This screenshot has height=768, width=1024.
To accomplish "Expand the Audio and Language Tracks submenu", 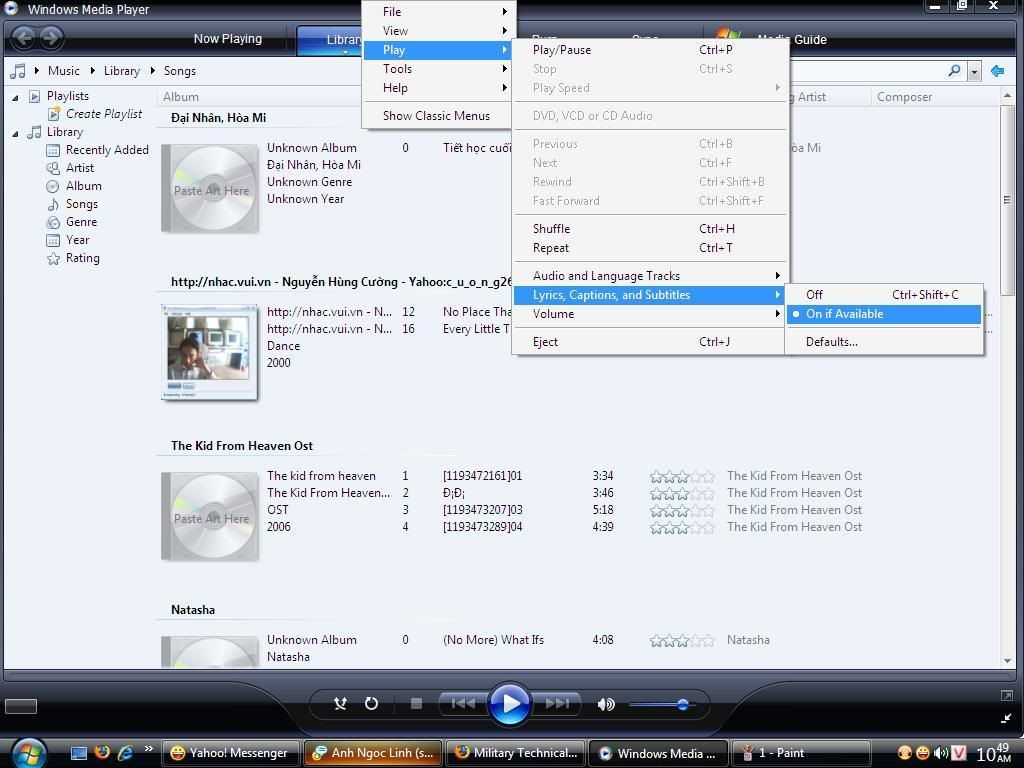I will click(606, 276).
